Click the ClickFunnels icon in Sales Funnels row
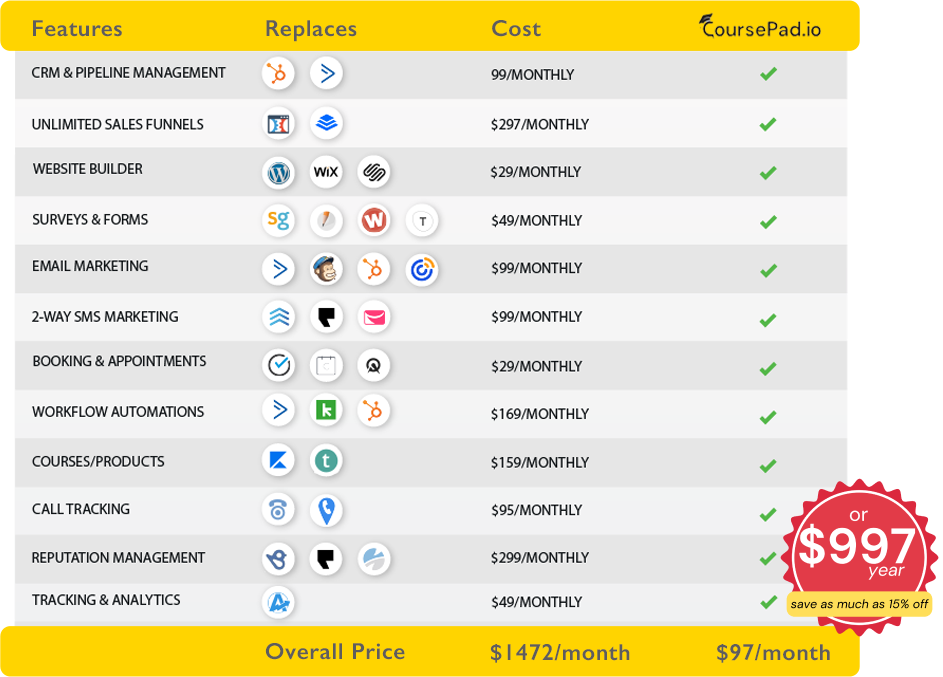This screenshot has width=943, height=677. click(x=278, y=124)
